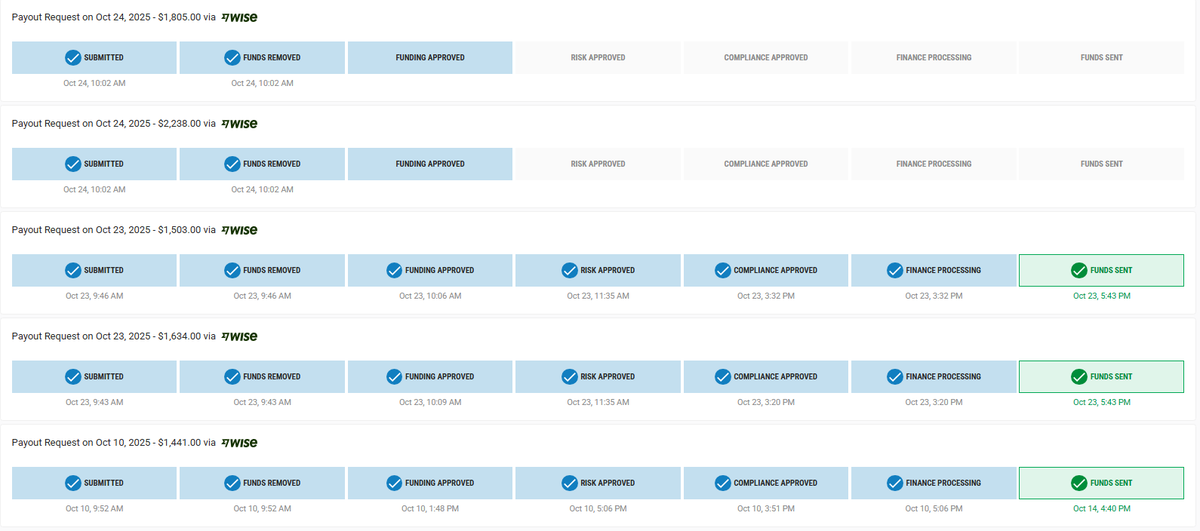This screenshot has width=1200, height=531.
Task: Click the Oct 10, 3:51 PM timestamp
Action: pyautogui.click(x=766, y=508)
